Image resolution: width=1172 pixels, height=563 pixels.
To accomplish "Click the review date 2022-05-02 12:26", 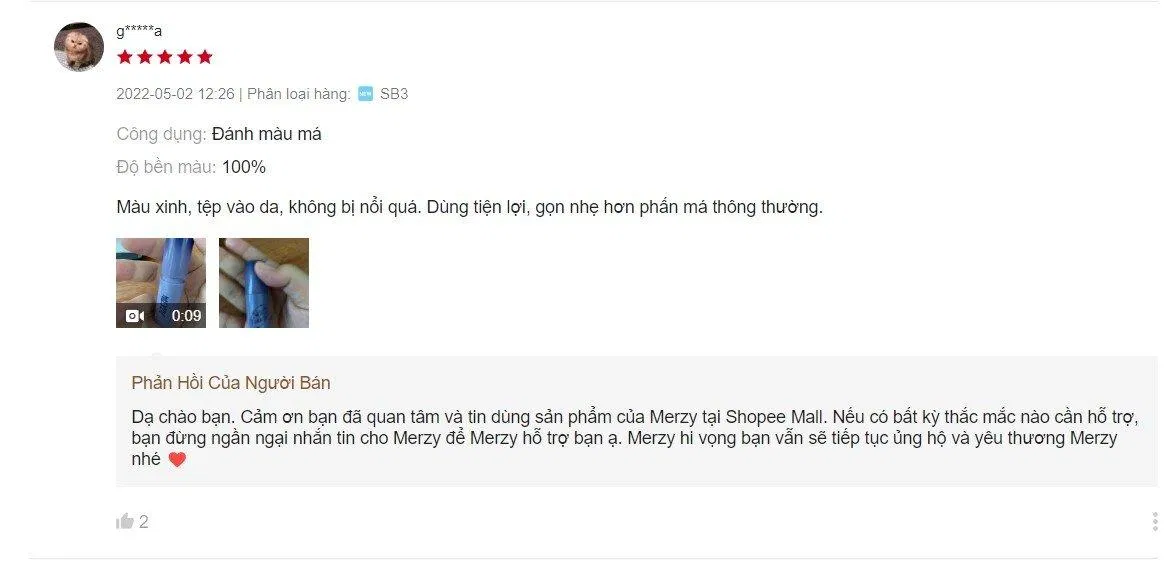I will tap(176, 93).
